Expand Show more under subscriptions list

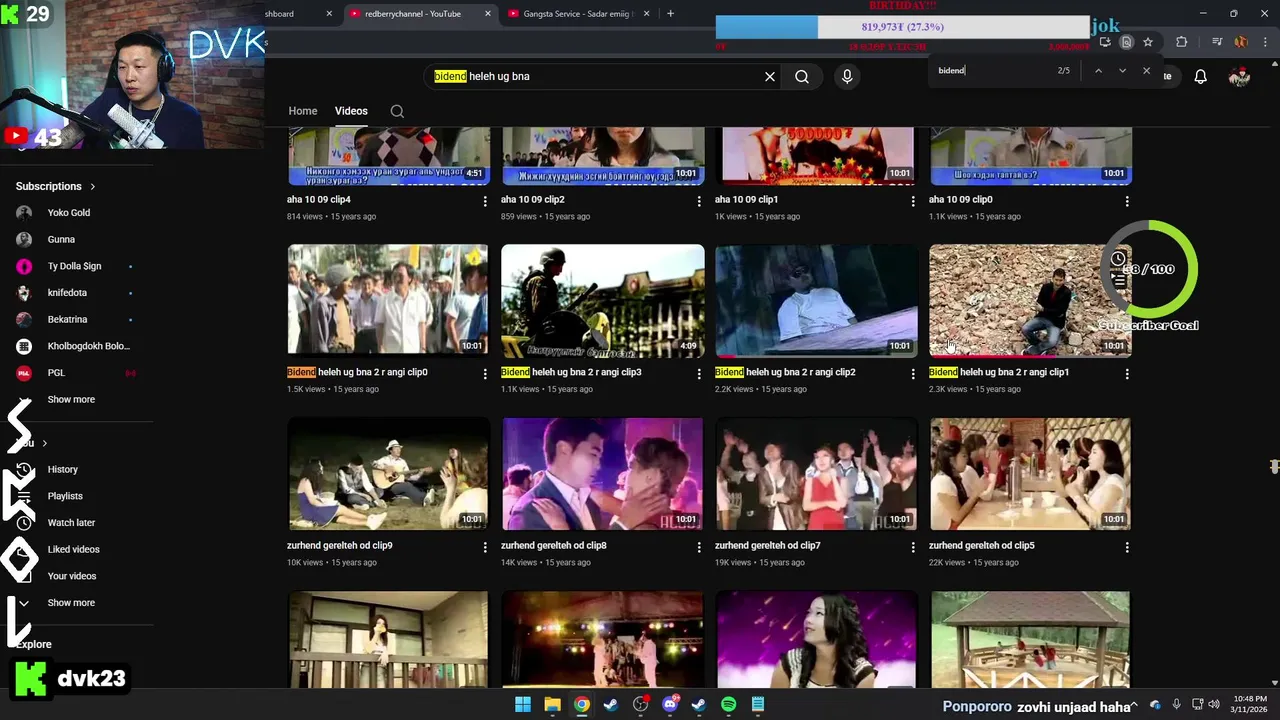coord(71,399)
